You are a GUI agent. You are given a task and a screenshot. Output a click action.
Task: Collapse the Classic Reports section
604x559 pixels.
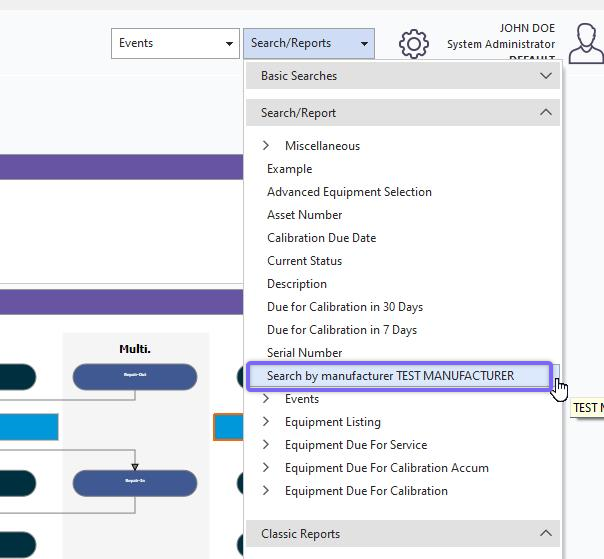[x=545, y=534]
